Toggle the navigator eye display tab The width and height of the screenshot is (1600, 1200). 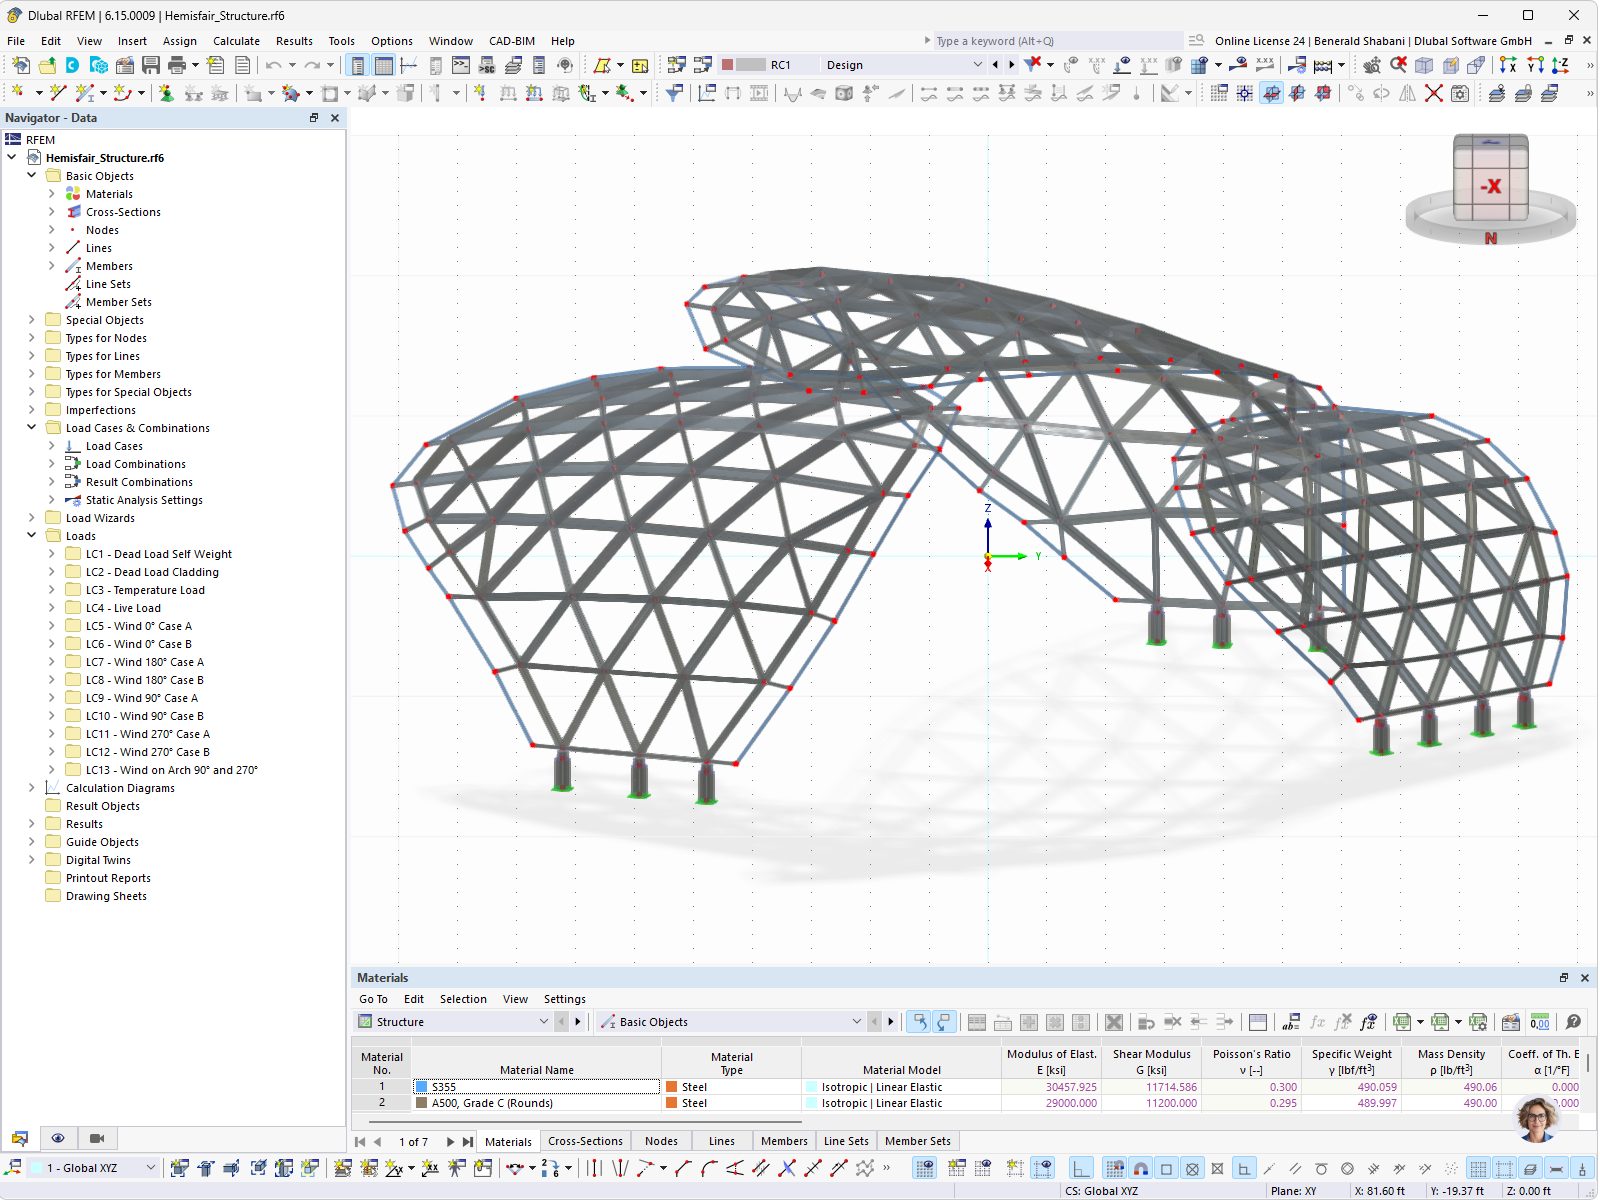58,1138
